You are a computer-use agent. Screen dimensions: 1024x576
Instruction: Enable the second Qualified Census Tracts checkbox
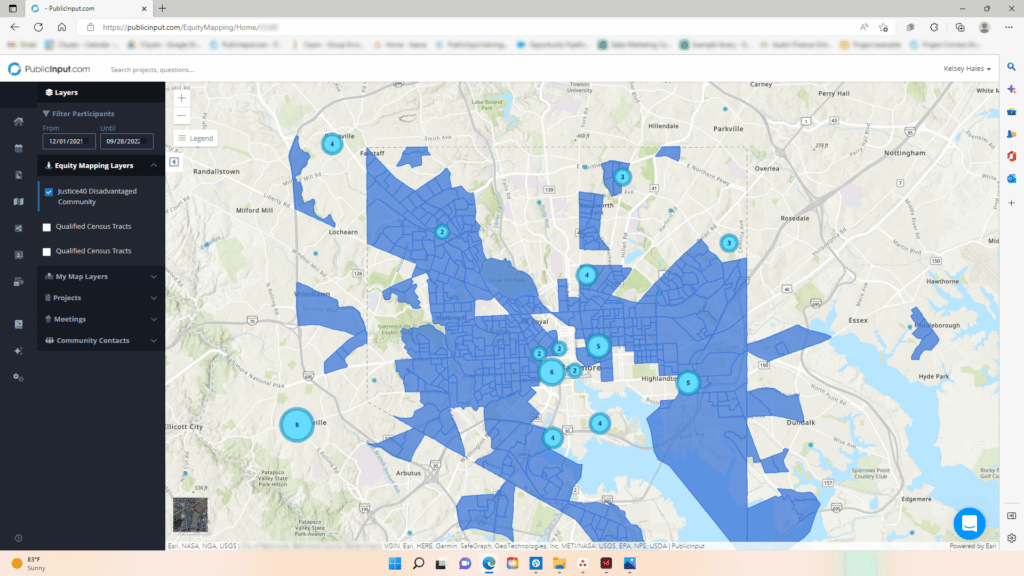(x=47, y=252)
